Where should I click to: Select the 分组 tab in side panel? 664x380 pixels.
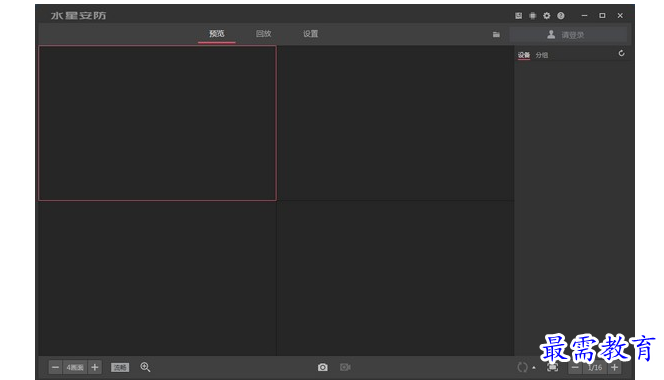542,55
